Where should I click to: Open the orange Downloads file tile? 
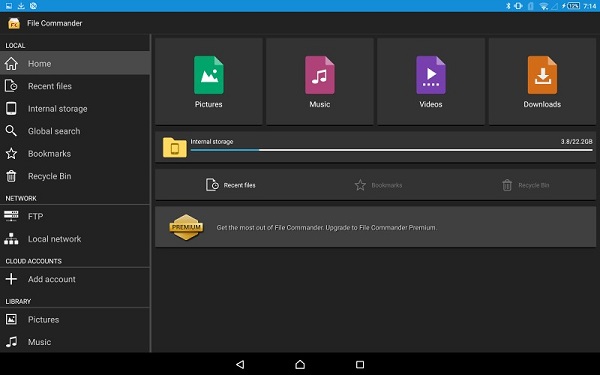pos(542,81)
